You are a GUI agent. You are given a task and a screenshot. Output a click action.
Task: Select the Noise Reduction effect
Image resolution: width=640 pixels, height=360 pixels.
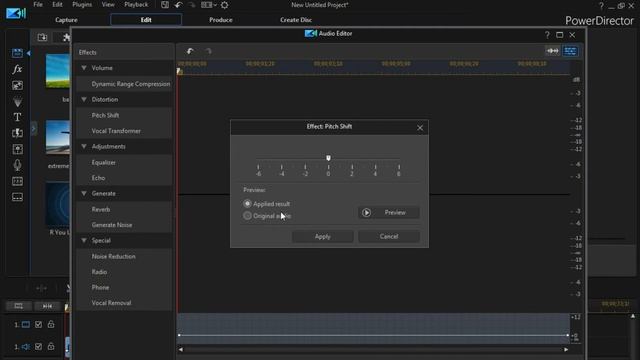[x=124, y=256]
